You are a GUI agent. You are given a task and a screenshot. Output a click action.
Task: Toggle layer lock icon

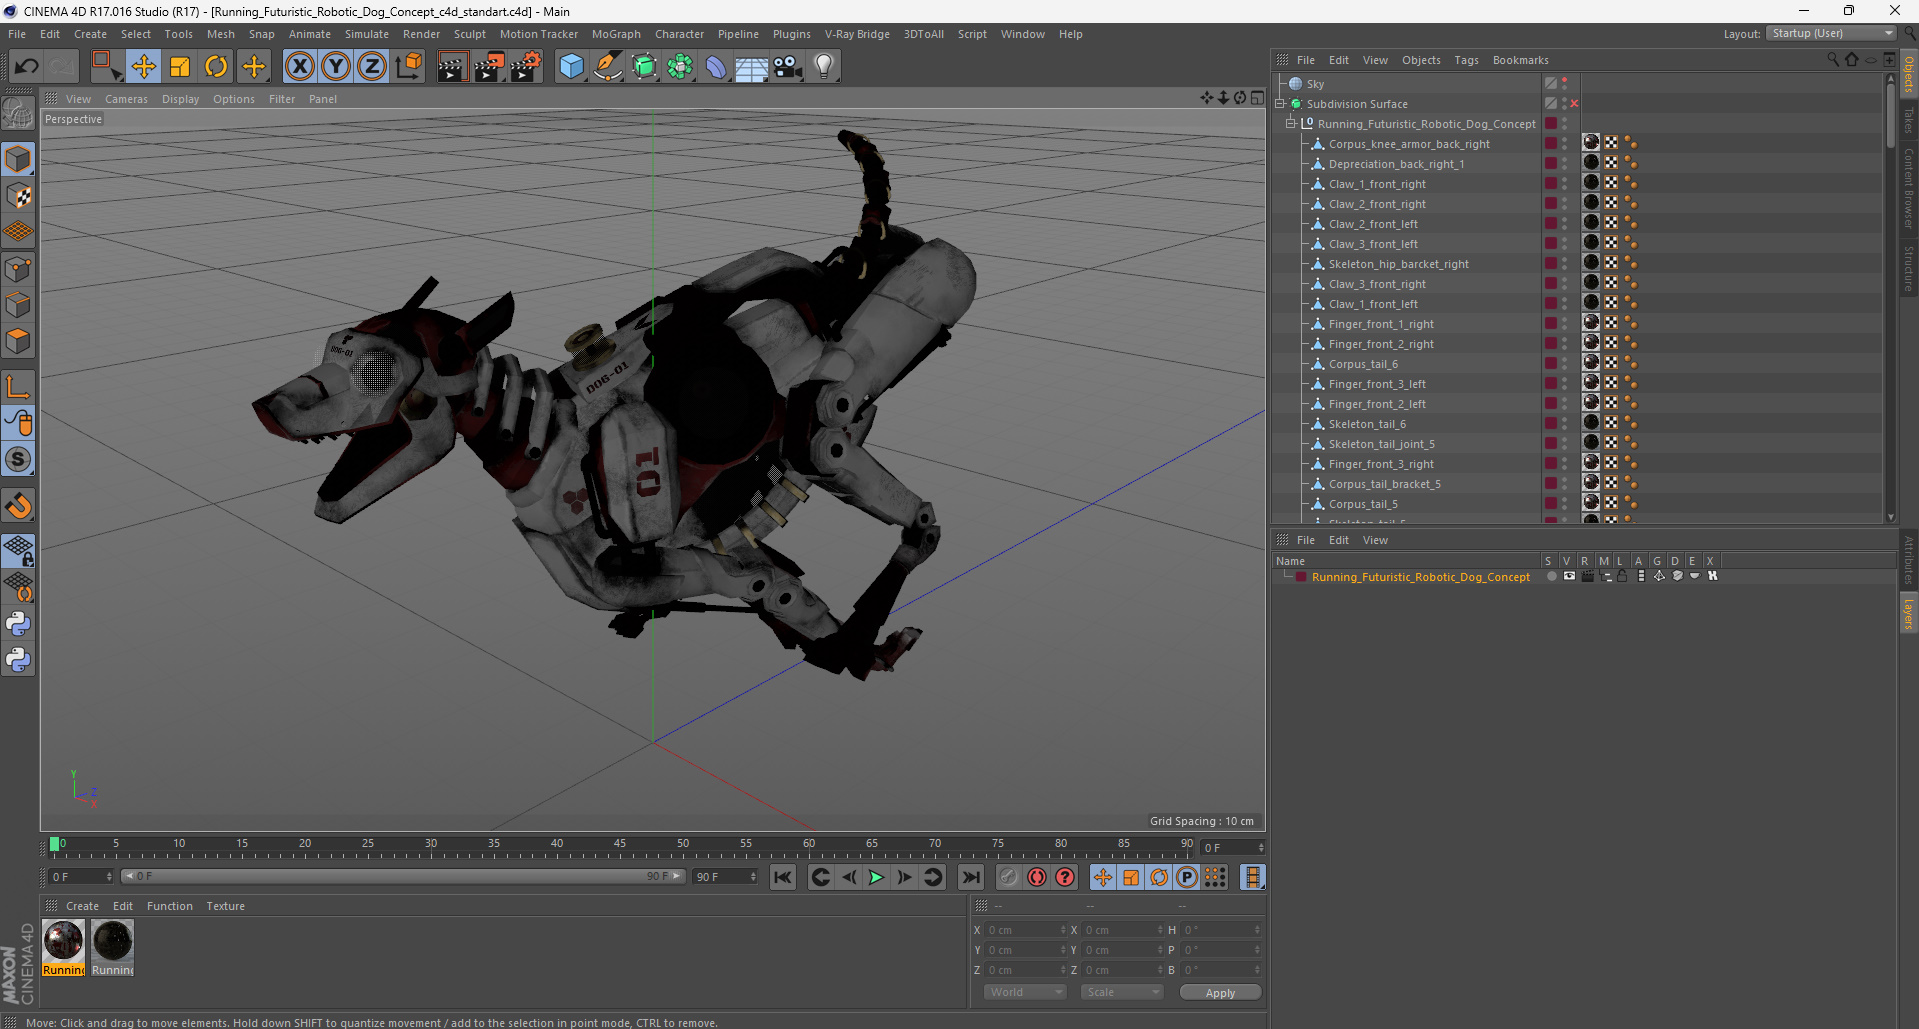(1622, 576)
